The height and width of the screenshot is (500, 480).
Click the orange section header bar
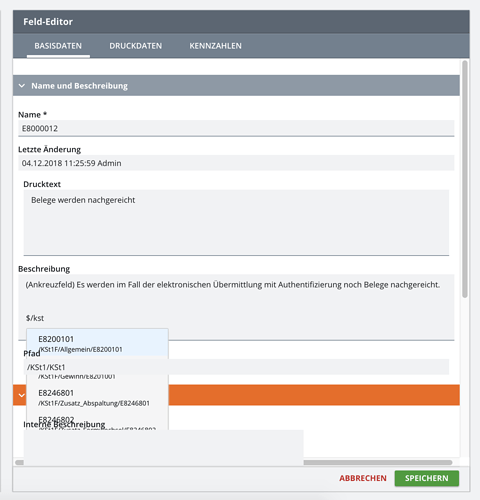pyautogui.click(x=313, y=395)
